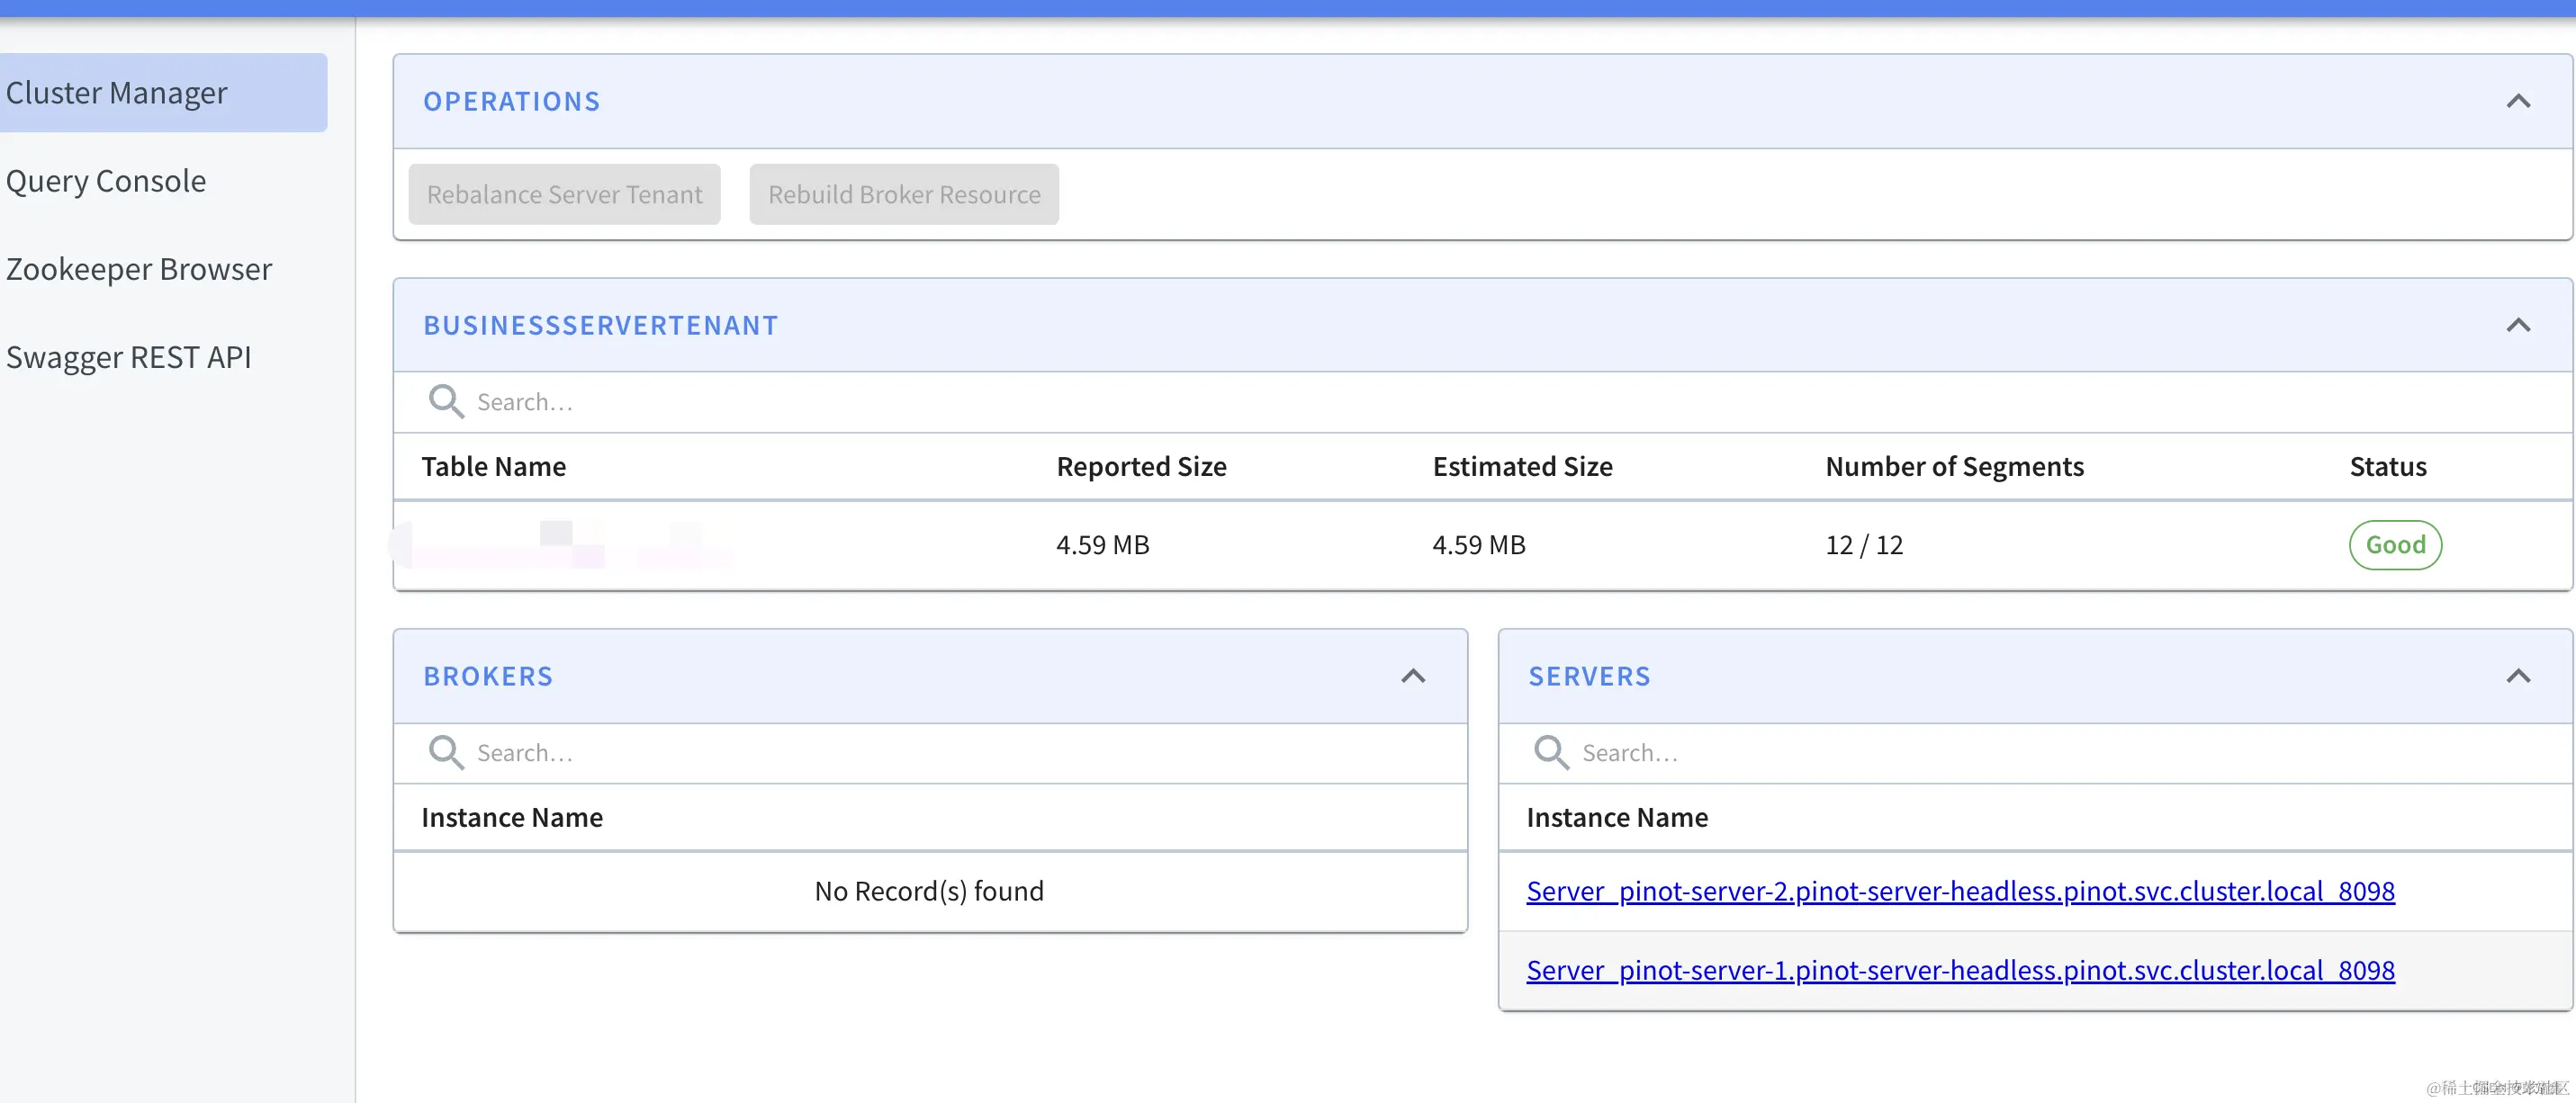
Task: Go to Zookeeper Browser
Action: pos(139,269)
